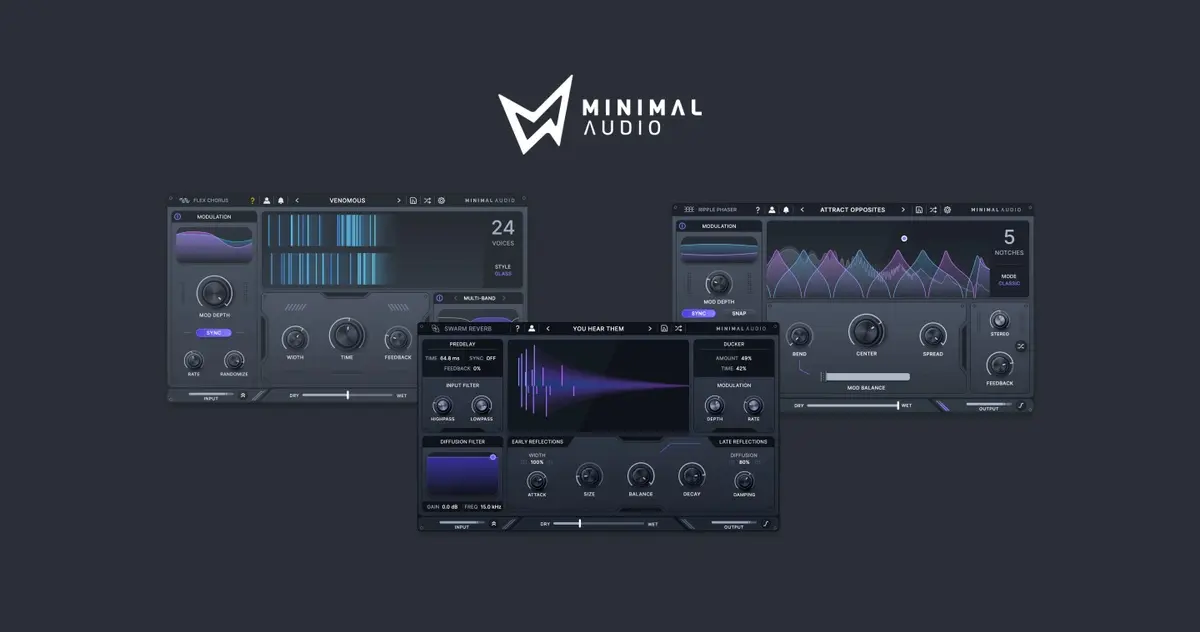Go to previous preset before ATTRACT OPPOSITES
This screenshot has width=1200, height=632.
(x=802, y=210)
